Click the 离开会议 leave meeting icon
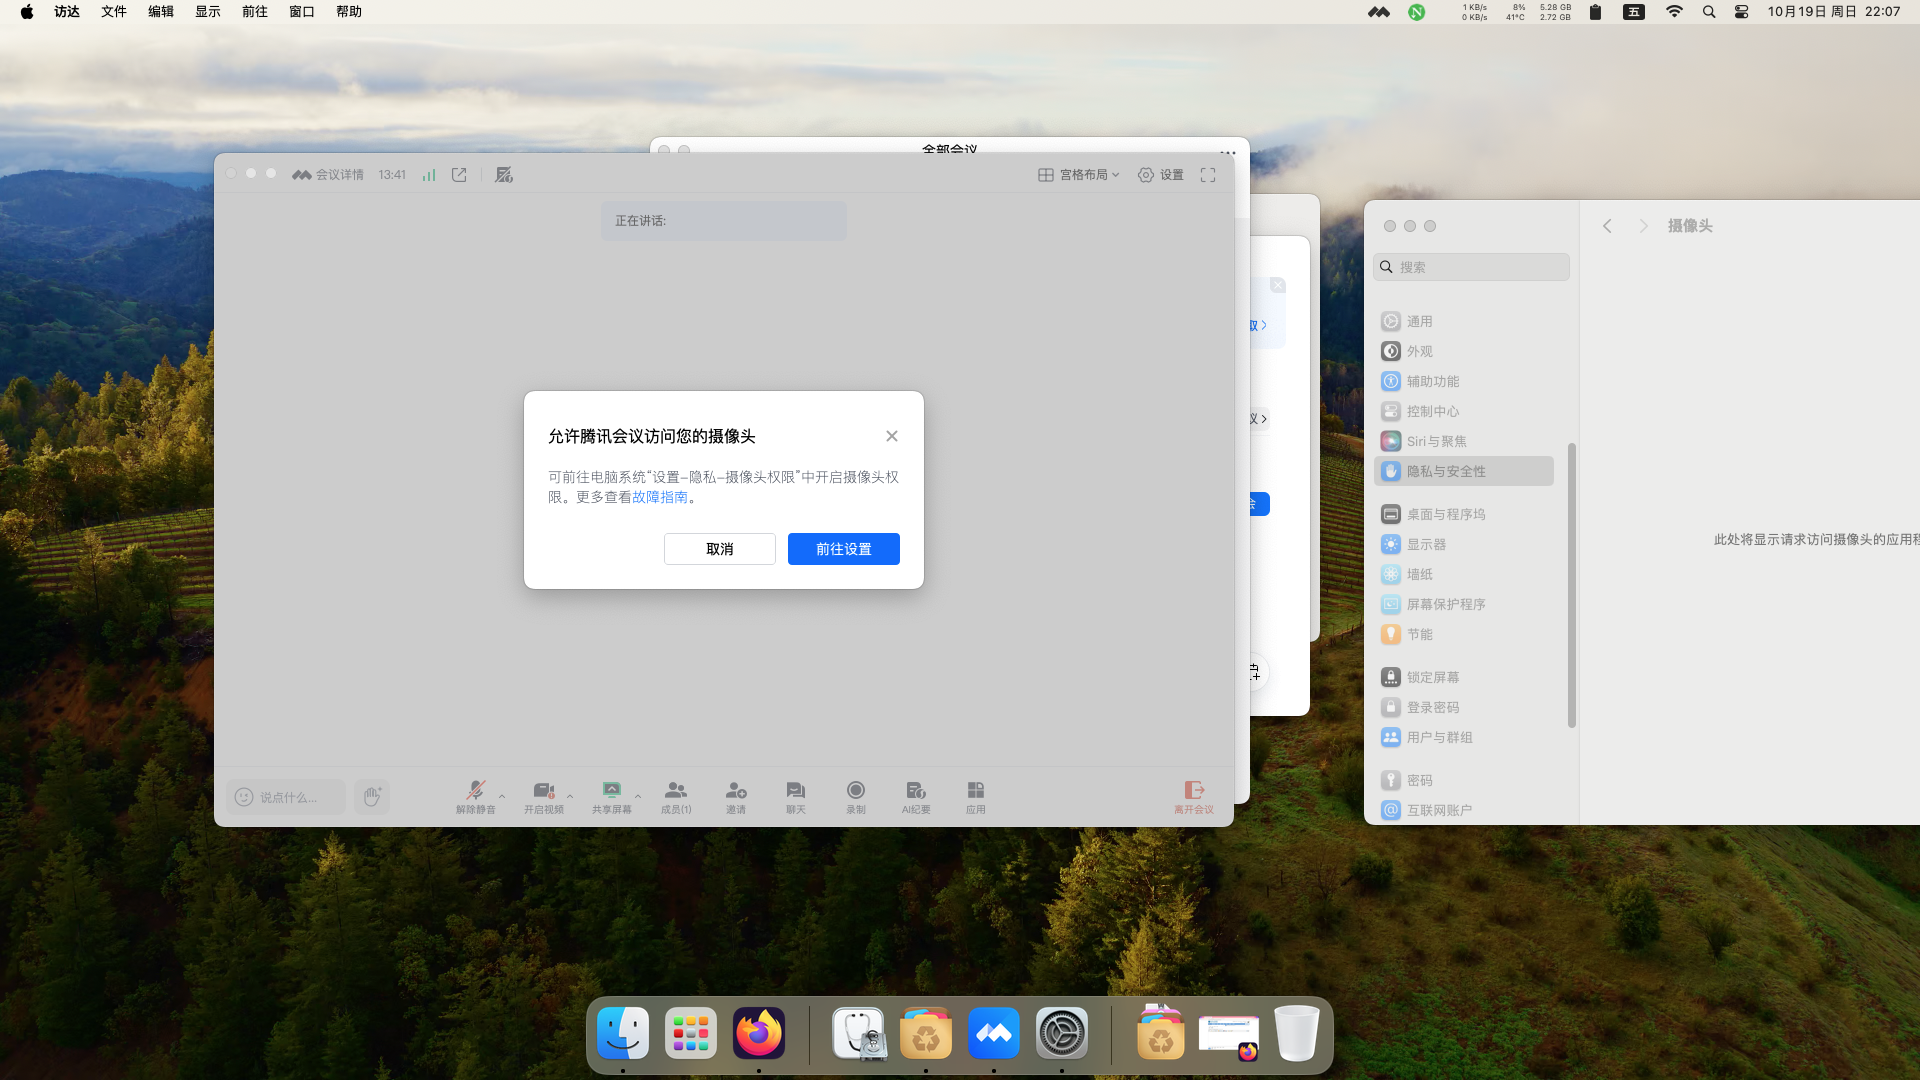Image resolution: width=1920 pixels, height=1080 pixels. [x=1194, y=791]
